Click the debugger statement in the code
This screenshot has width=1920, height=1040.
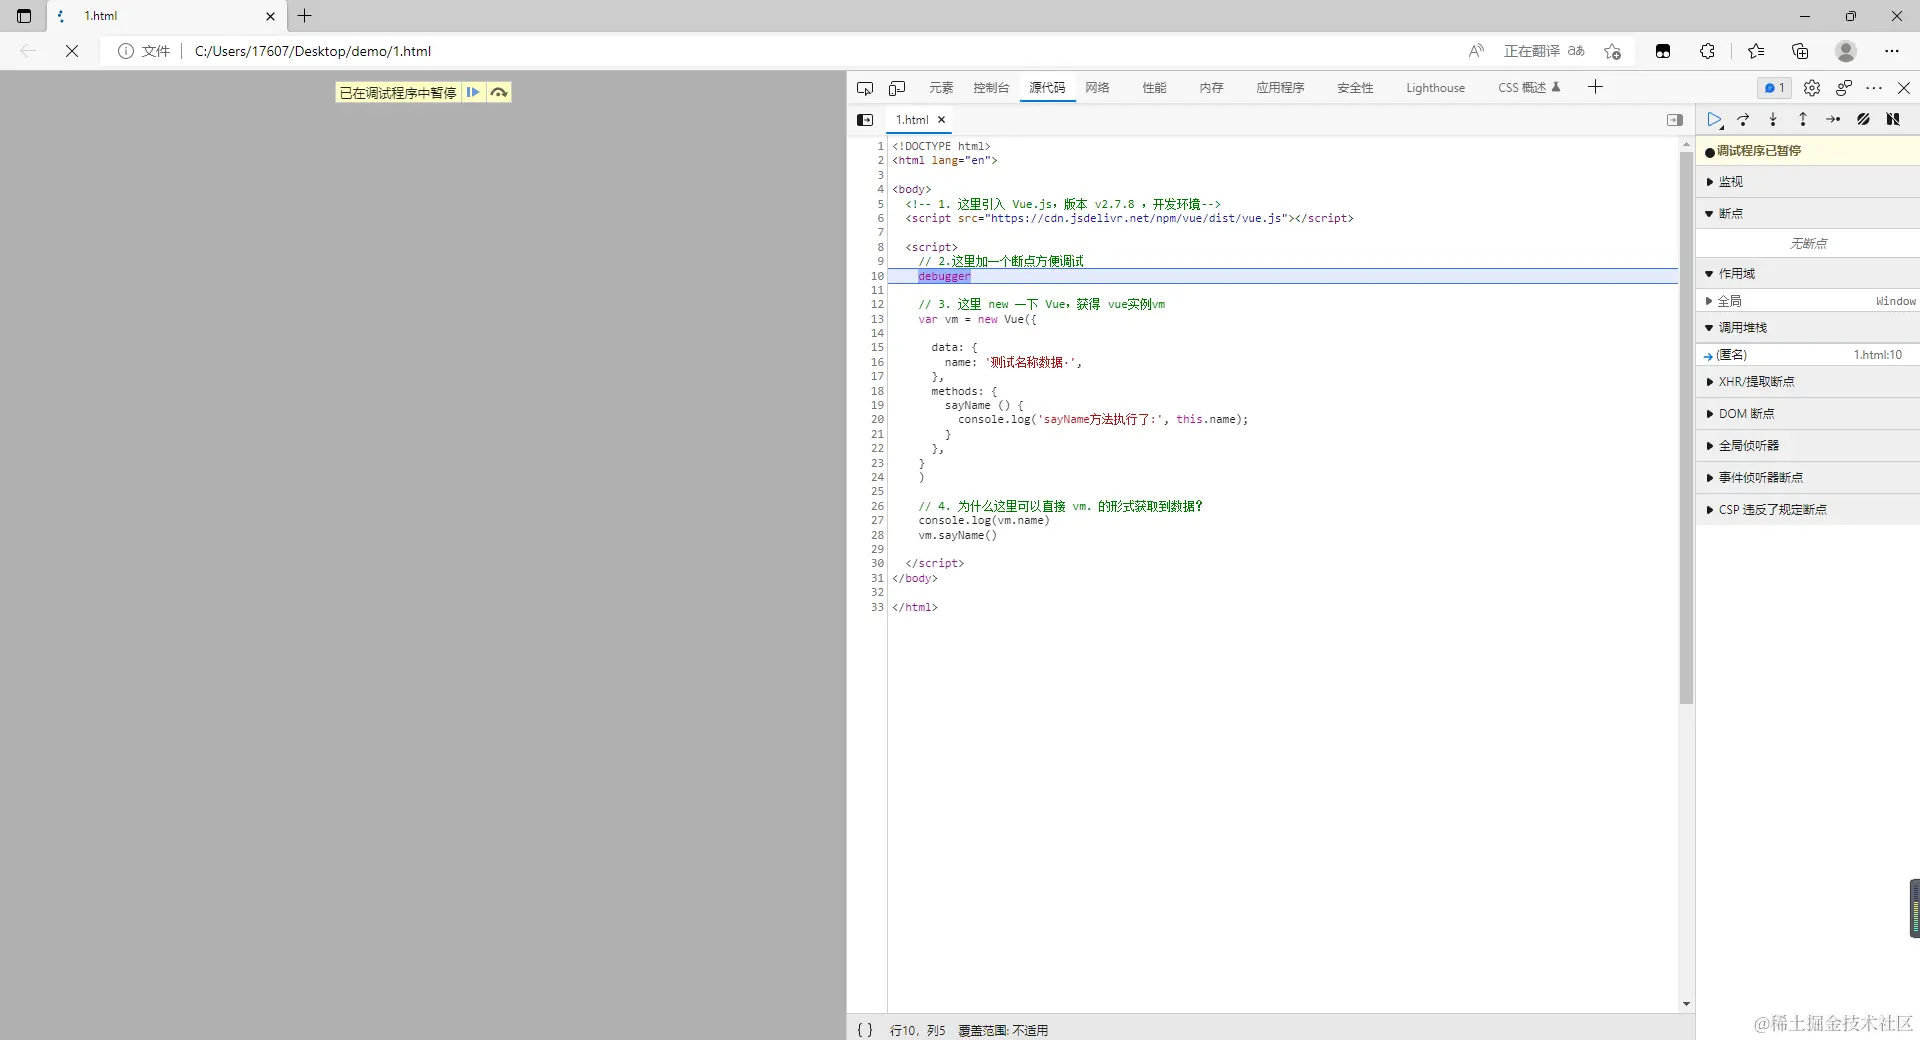[x=944, y=276]
